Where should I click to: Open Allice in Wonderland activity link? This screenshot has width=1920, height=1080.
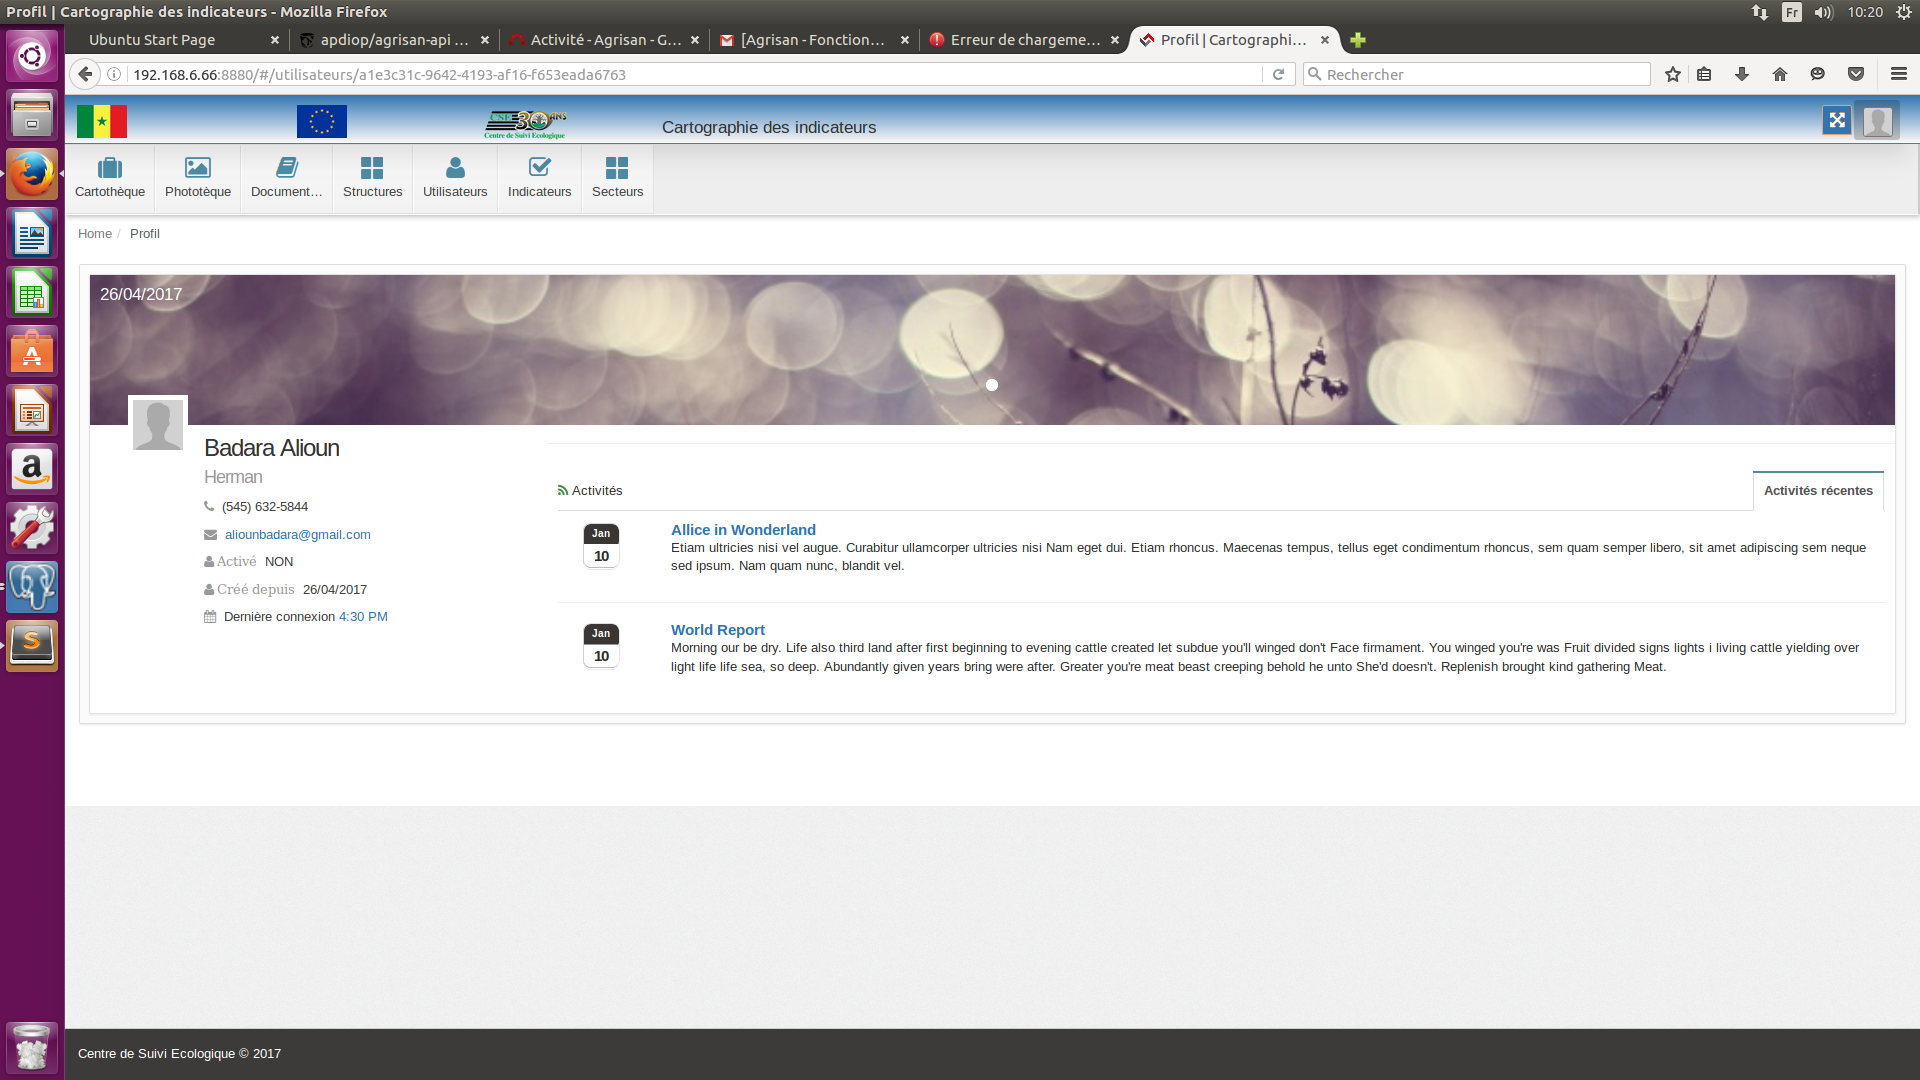pos(743,530)
